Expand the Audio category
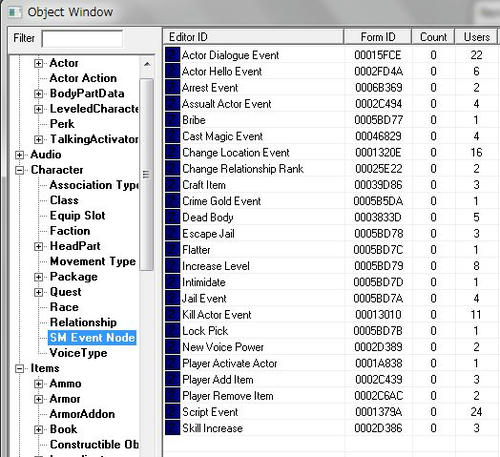Image resolution: width=500 pixels, height=457 pixels. click(20, 155)
